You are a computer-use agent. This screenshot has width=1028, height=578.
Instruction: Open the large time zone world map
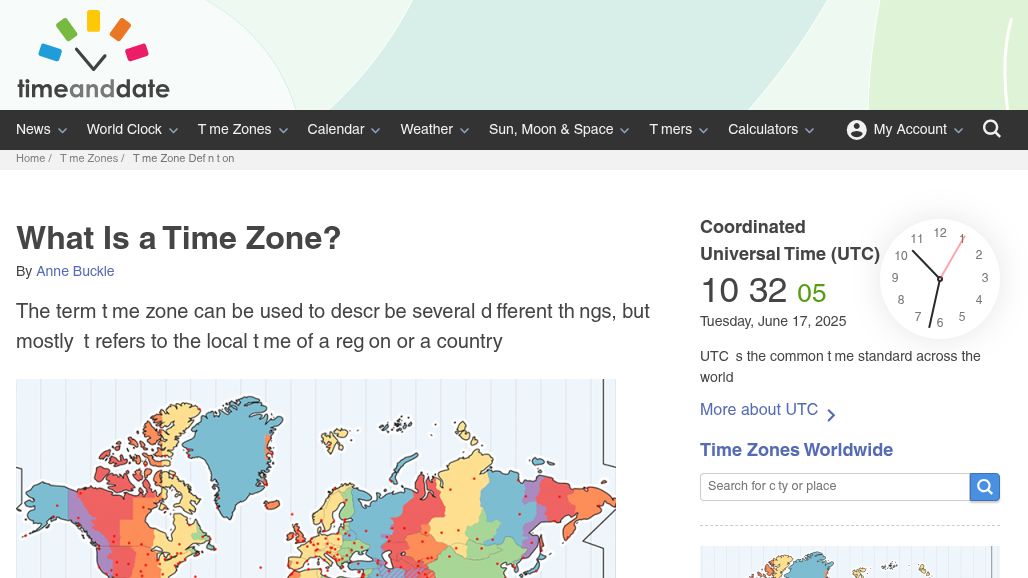pos(316,478)
